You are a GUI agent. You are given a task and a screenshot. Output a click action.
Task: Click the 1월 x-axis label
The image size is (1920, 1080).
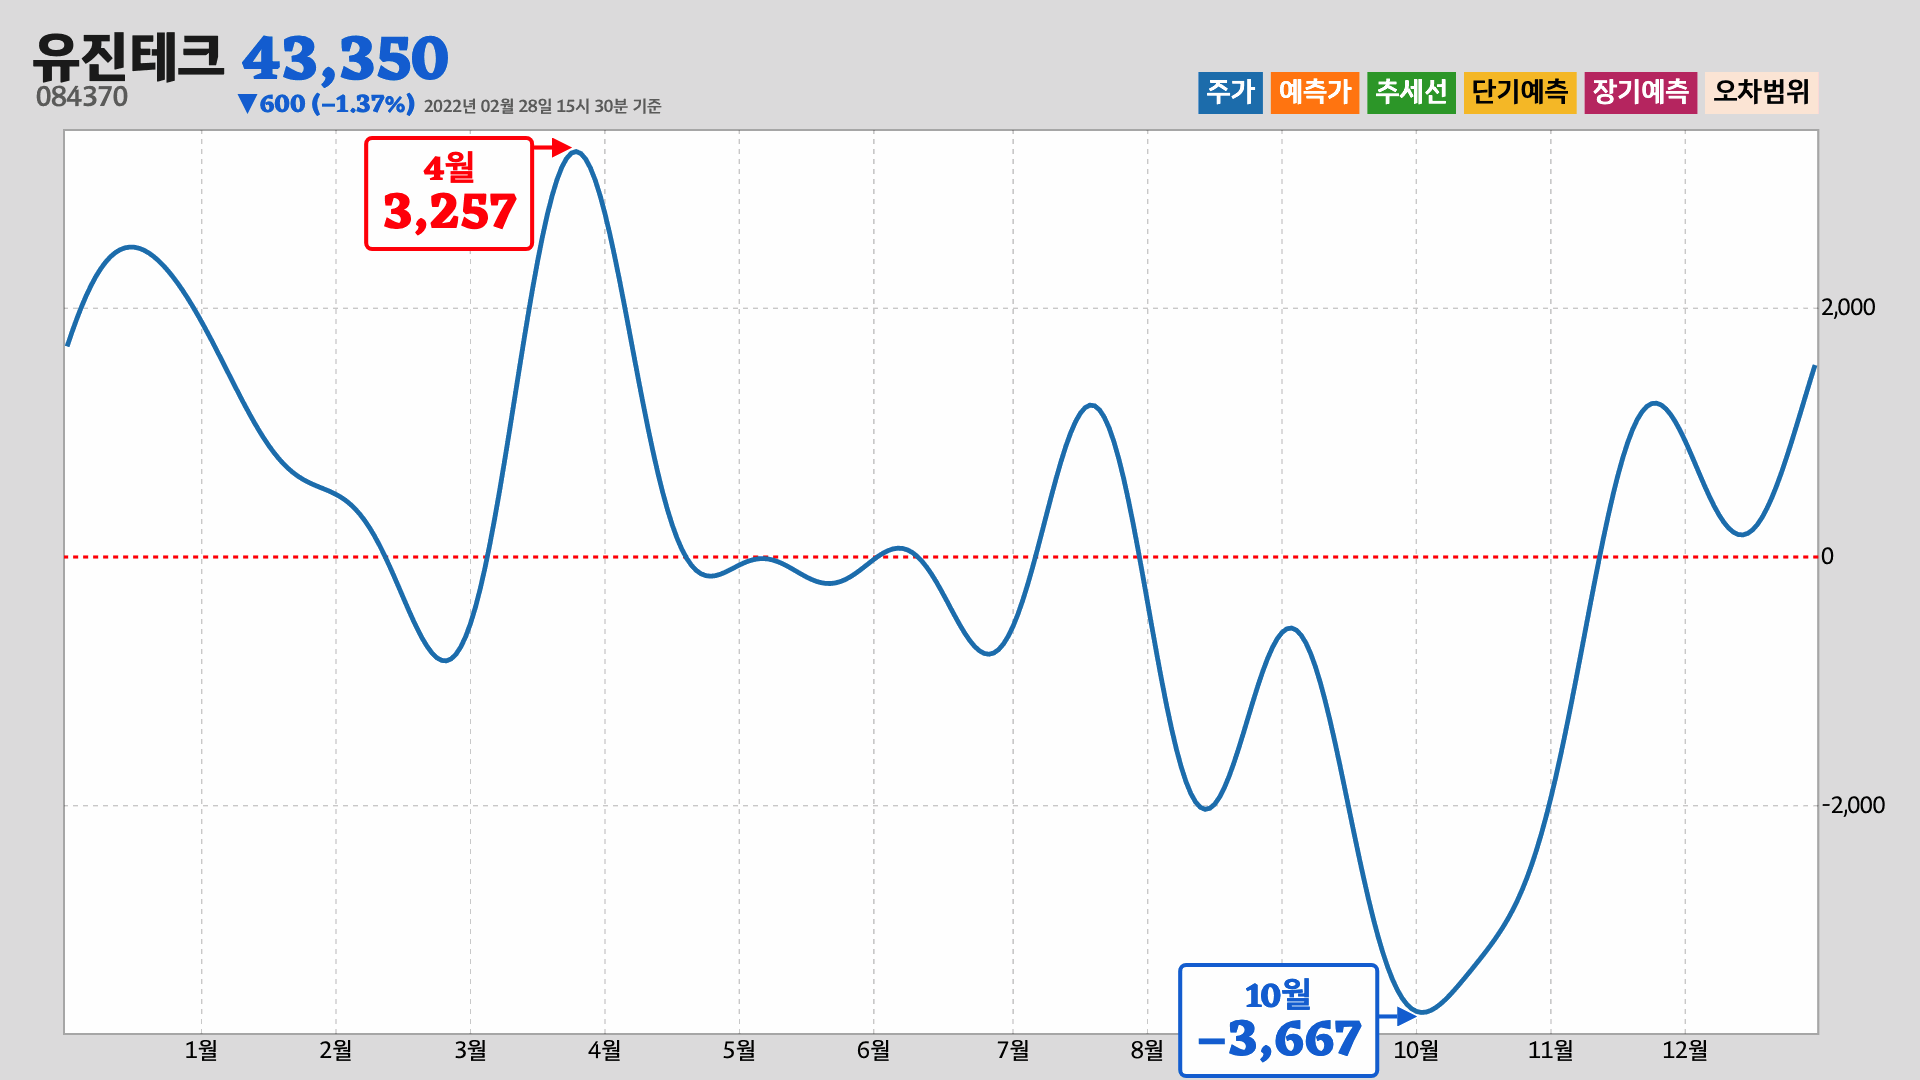[x=201, y=1050]
